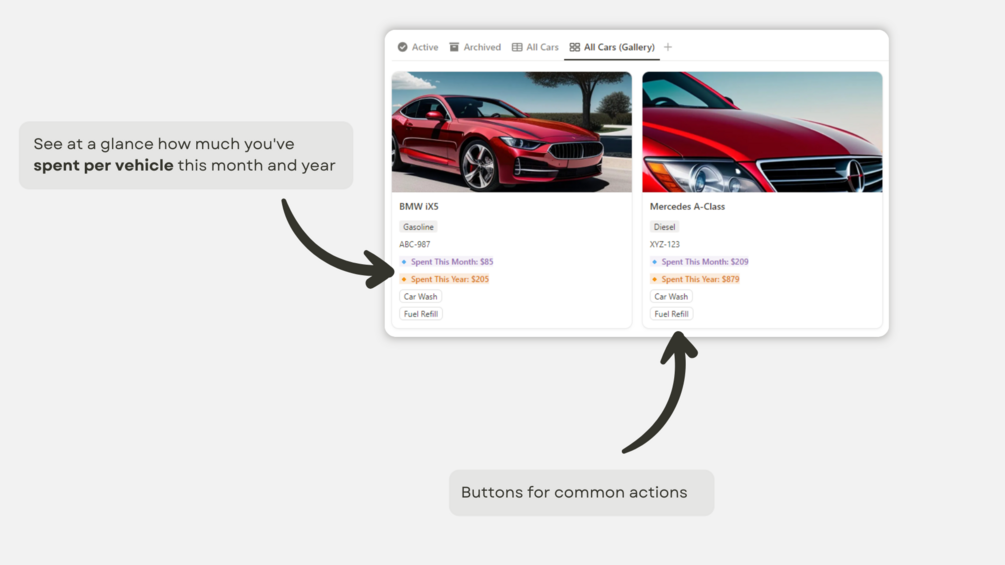Click blue dot beside Mercedes Spent This Month
The image size is (1005, 565).
pos(654,261)
